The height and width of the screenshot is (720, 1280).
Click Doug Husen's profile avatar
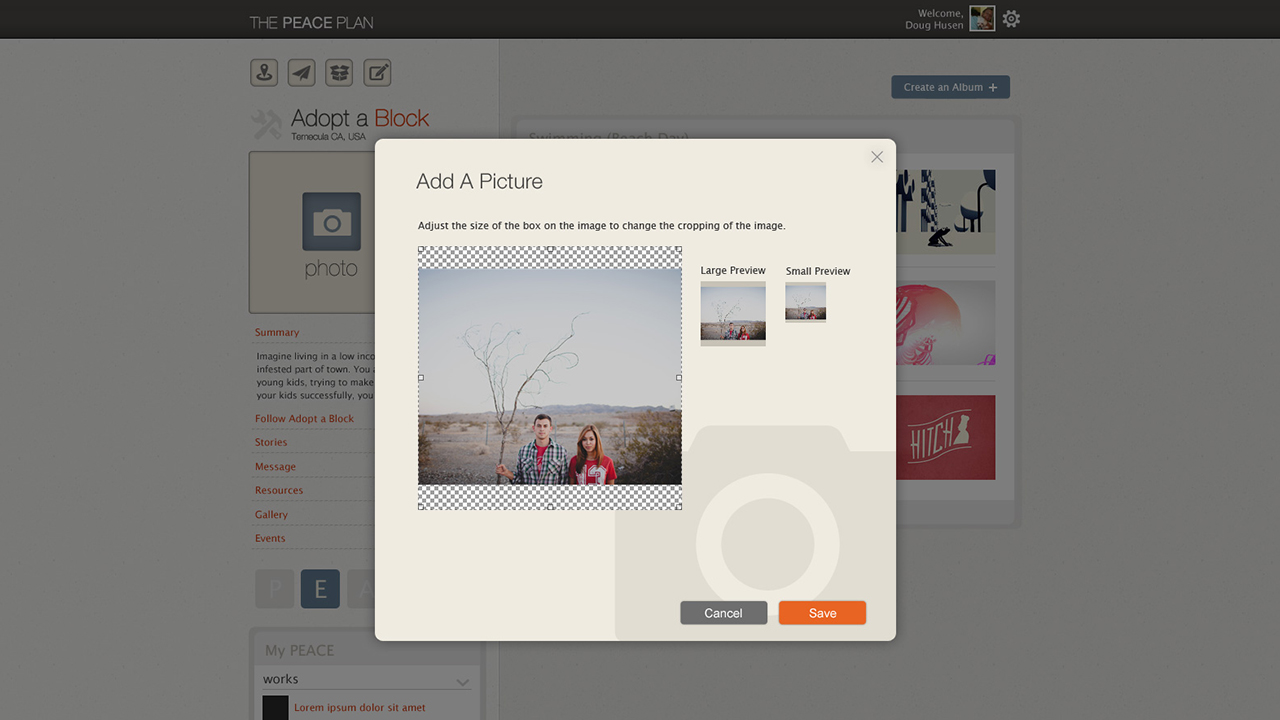coord(982,19)
